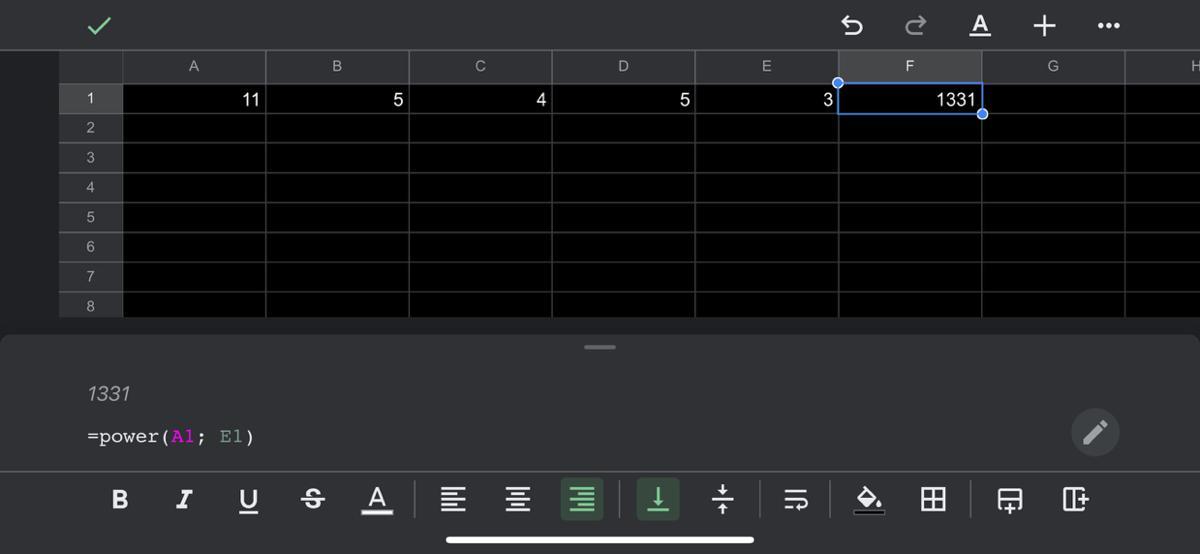Toggle italic formatting
The image size is (1200, 554).
(x=184, y=499)
